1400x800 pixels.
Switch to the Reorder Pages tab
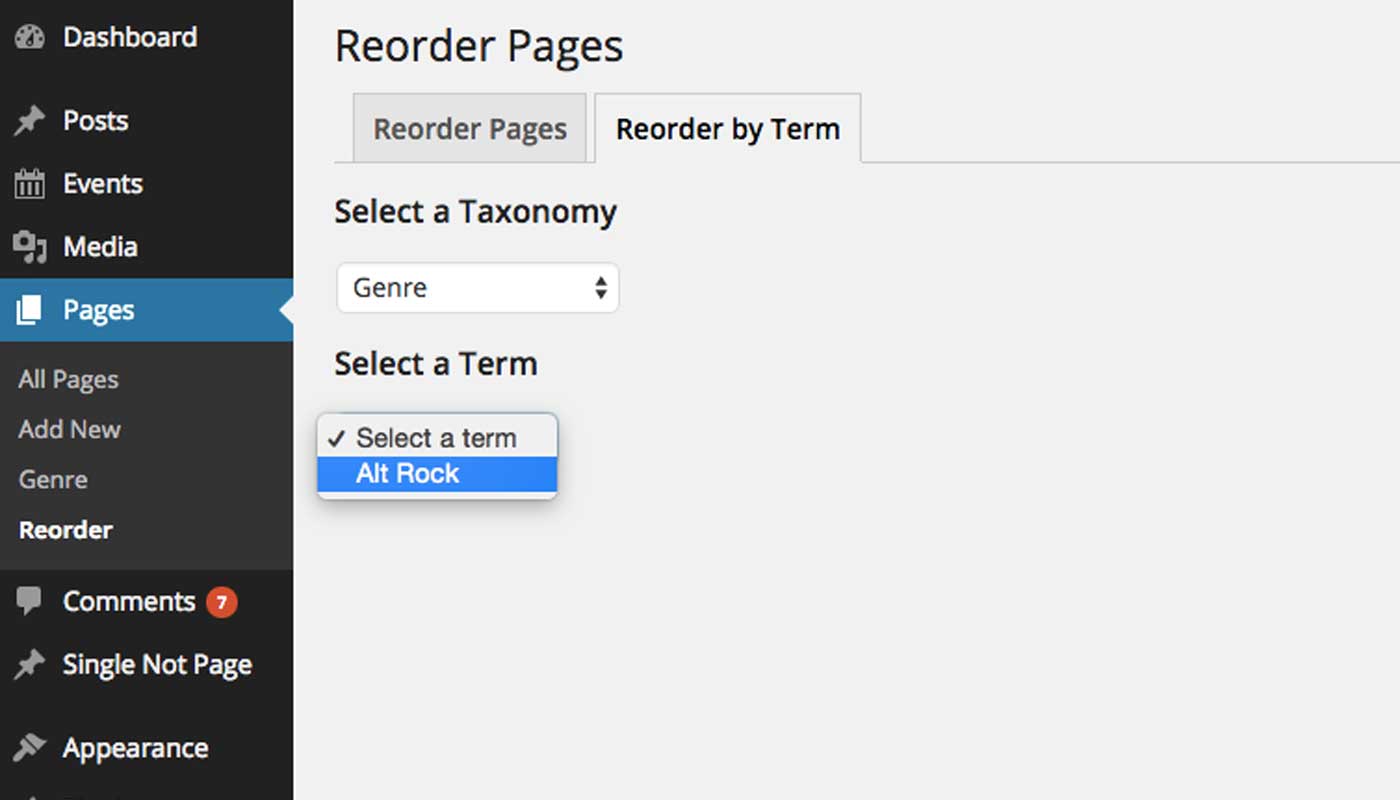point(469,128)
